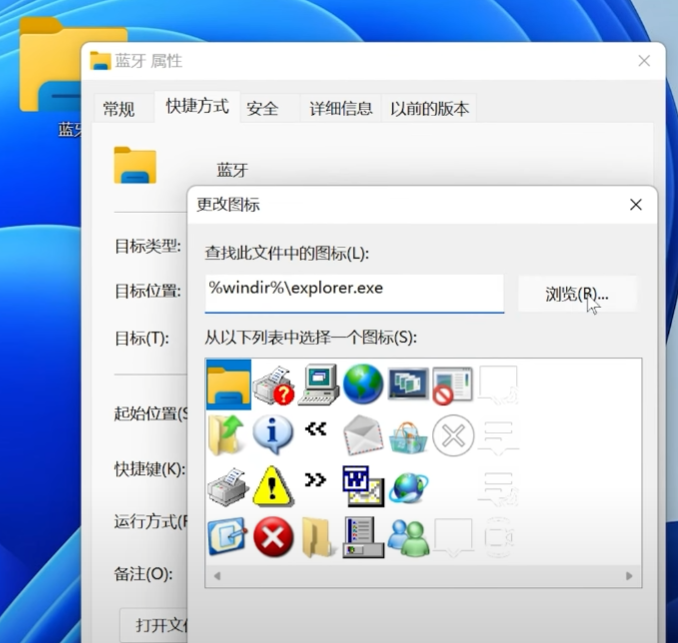Select the red circle X error icon
Image resolution: width=678 pixels, height=643 pixels.
(x=273, y=537)
